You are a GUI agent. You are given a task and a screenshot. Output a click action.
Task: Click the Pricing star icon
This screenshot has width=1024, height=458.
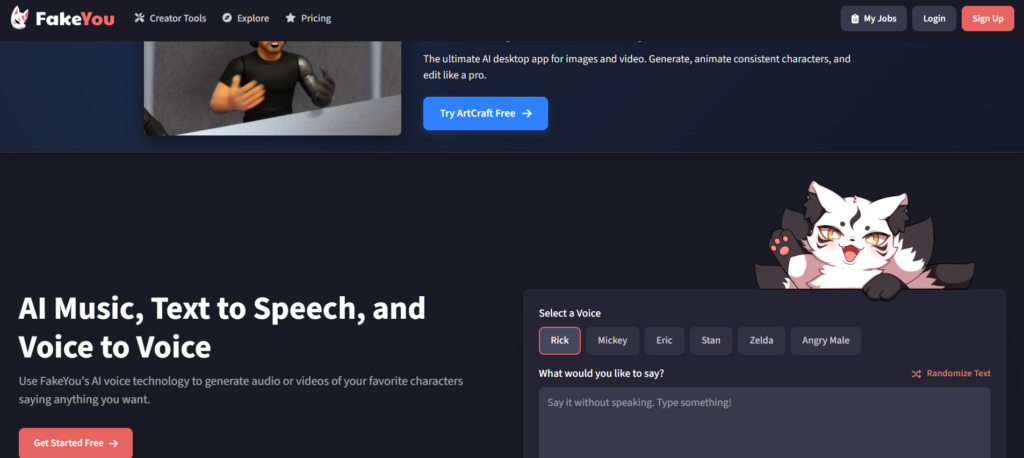290,18
